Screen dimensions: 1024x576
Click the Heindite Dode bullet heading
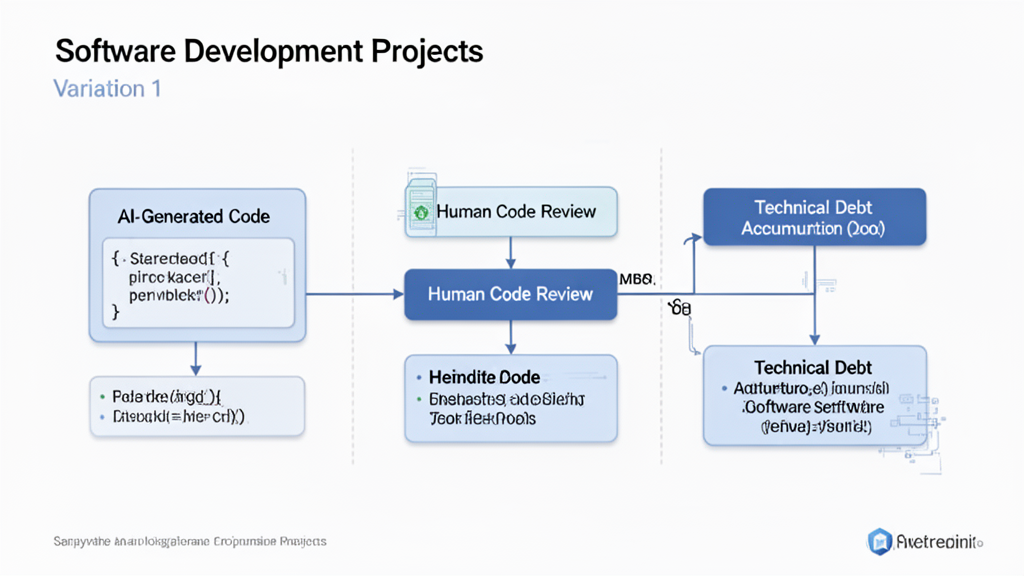pos(484,377)
